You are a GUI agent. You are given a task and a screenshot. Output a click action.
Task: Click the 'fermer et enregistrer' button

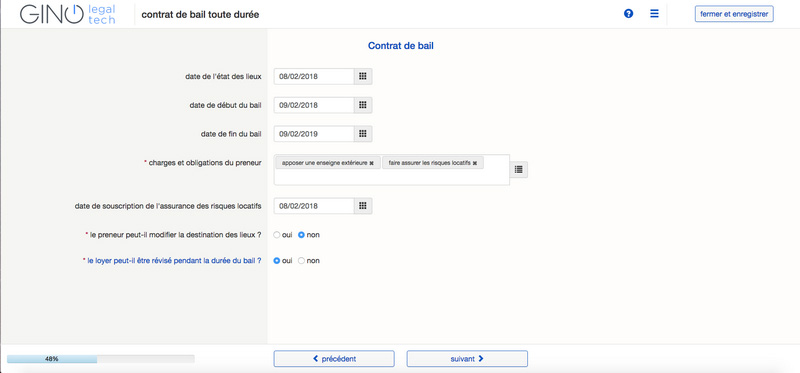(x=734, y=14)
